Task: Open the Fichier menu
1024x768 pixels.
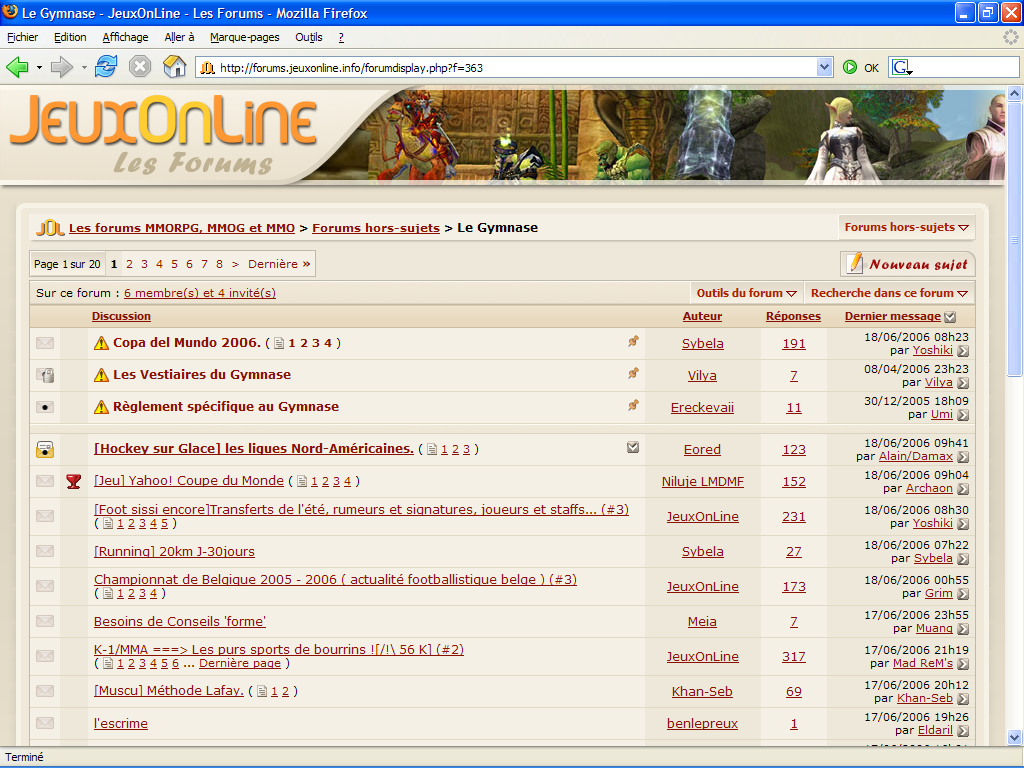Action: (x=22, y=37)
